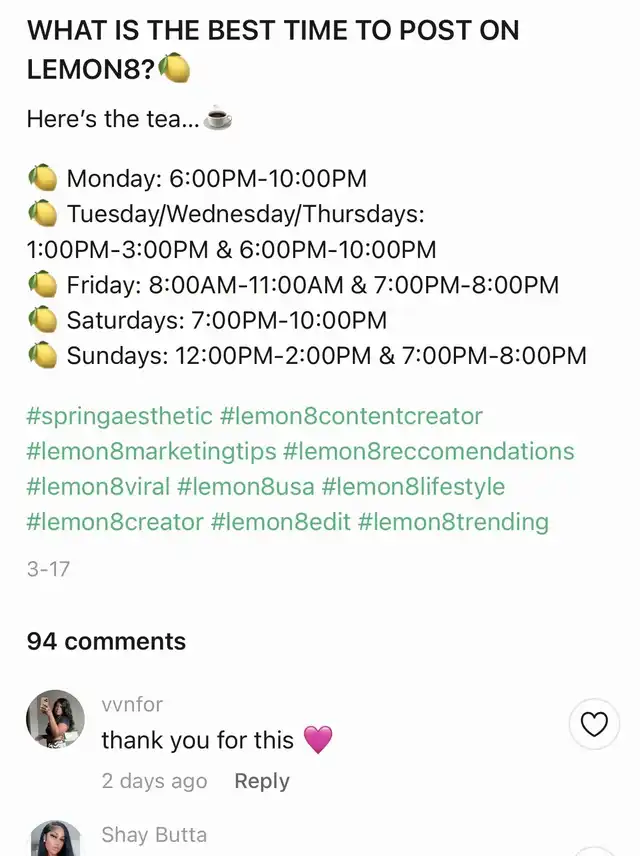Open the #lemon8viral hashtag
This screenshot has width=640, height=856.
pos(98,487)
